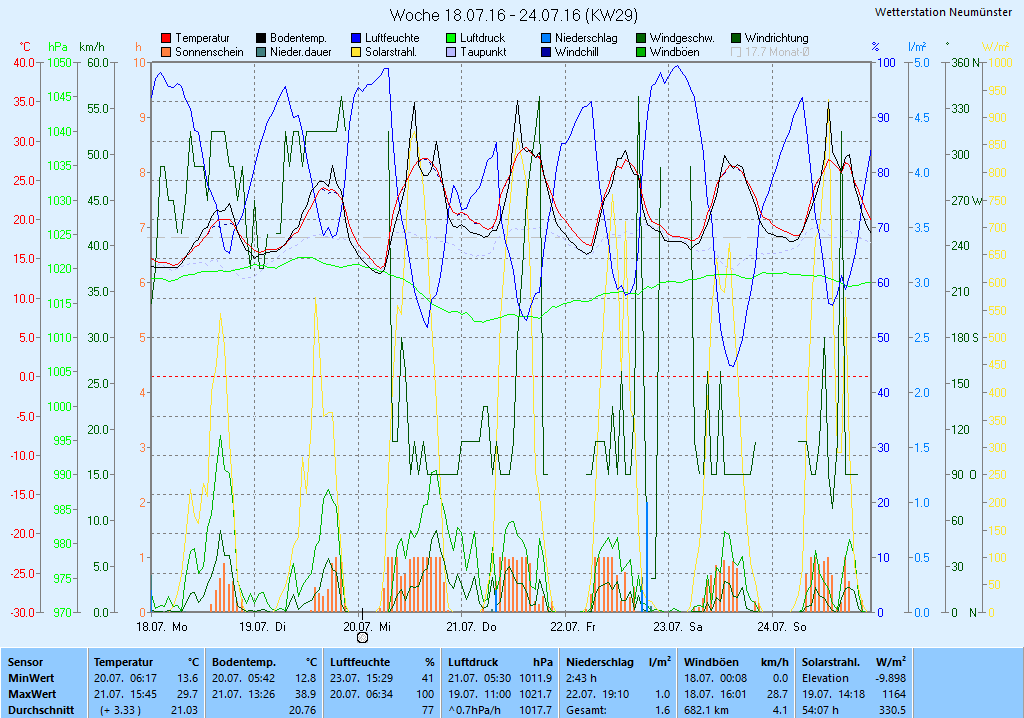Click the Luftdruck max value 1021.7
The image size is (1024, 718).
pos(536,694)
